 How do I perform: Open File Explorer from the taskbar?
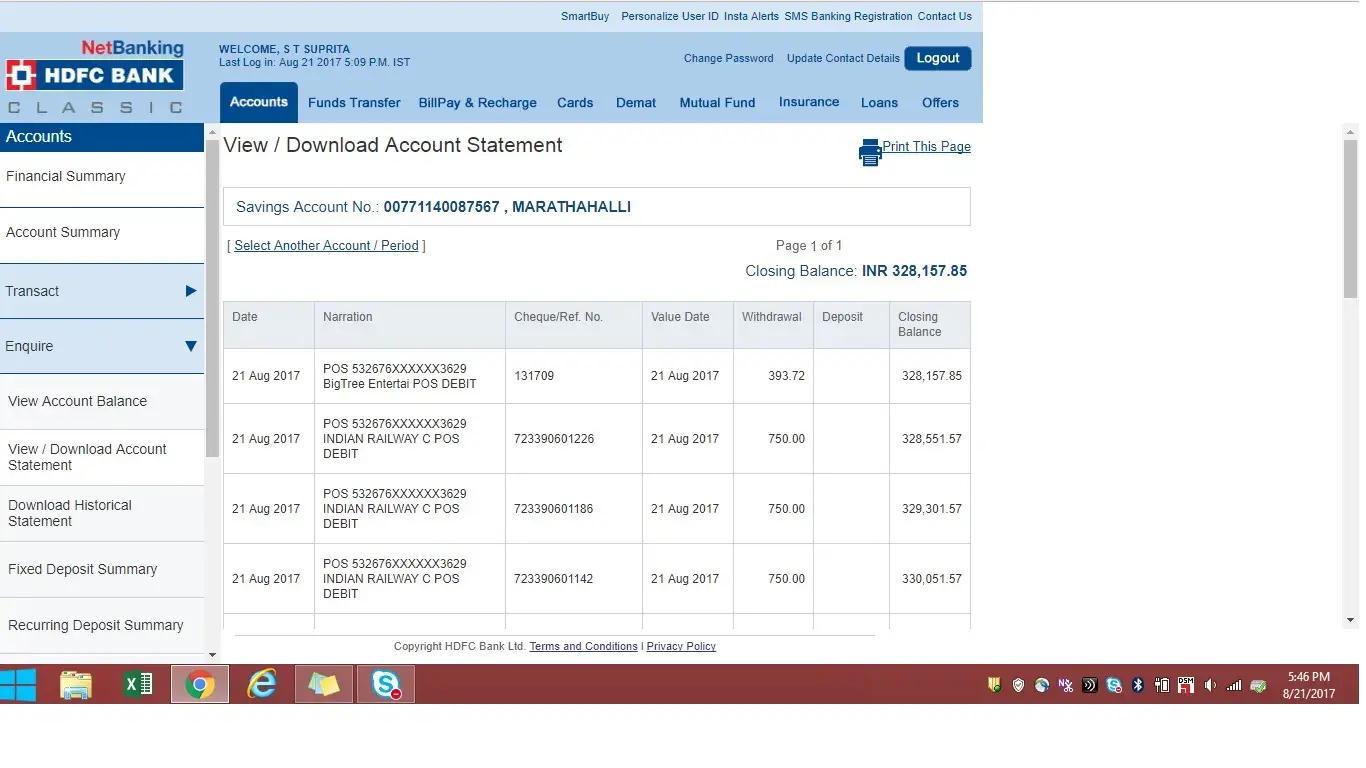(76, 685)
